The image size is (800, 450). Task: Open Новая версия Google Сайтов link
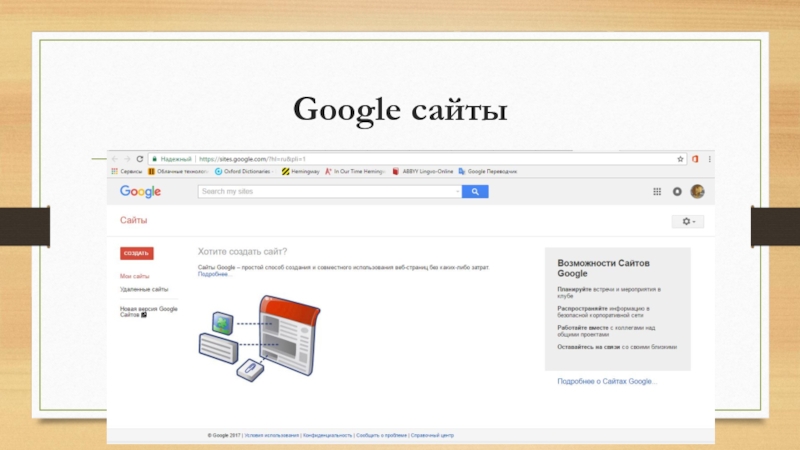(148, 312)
